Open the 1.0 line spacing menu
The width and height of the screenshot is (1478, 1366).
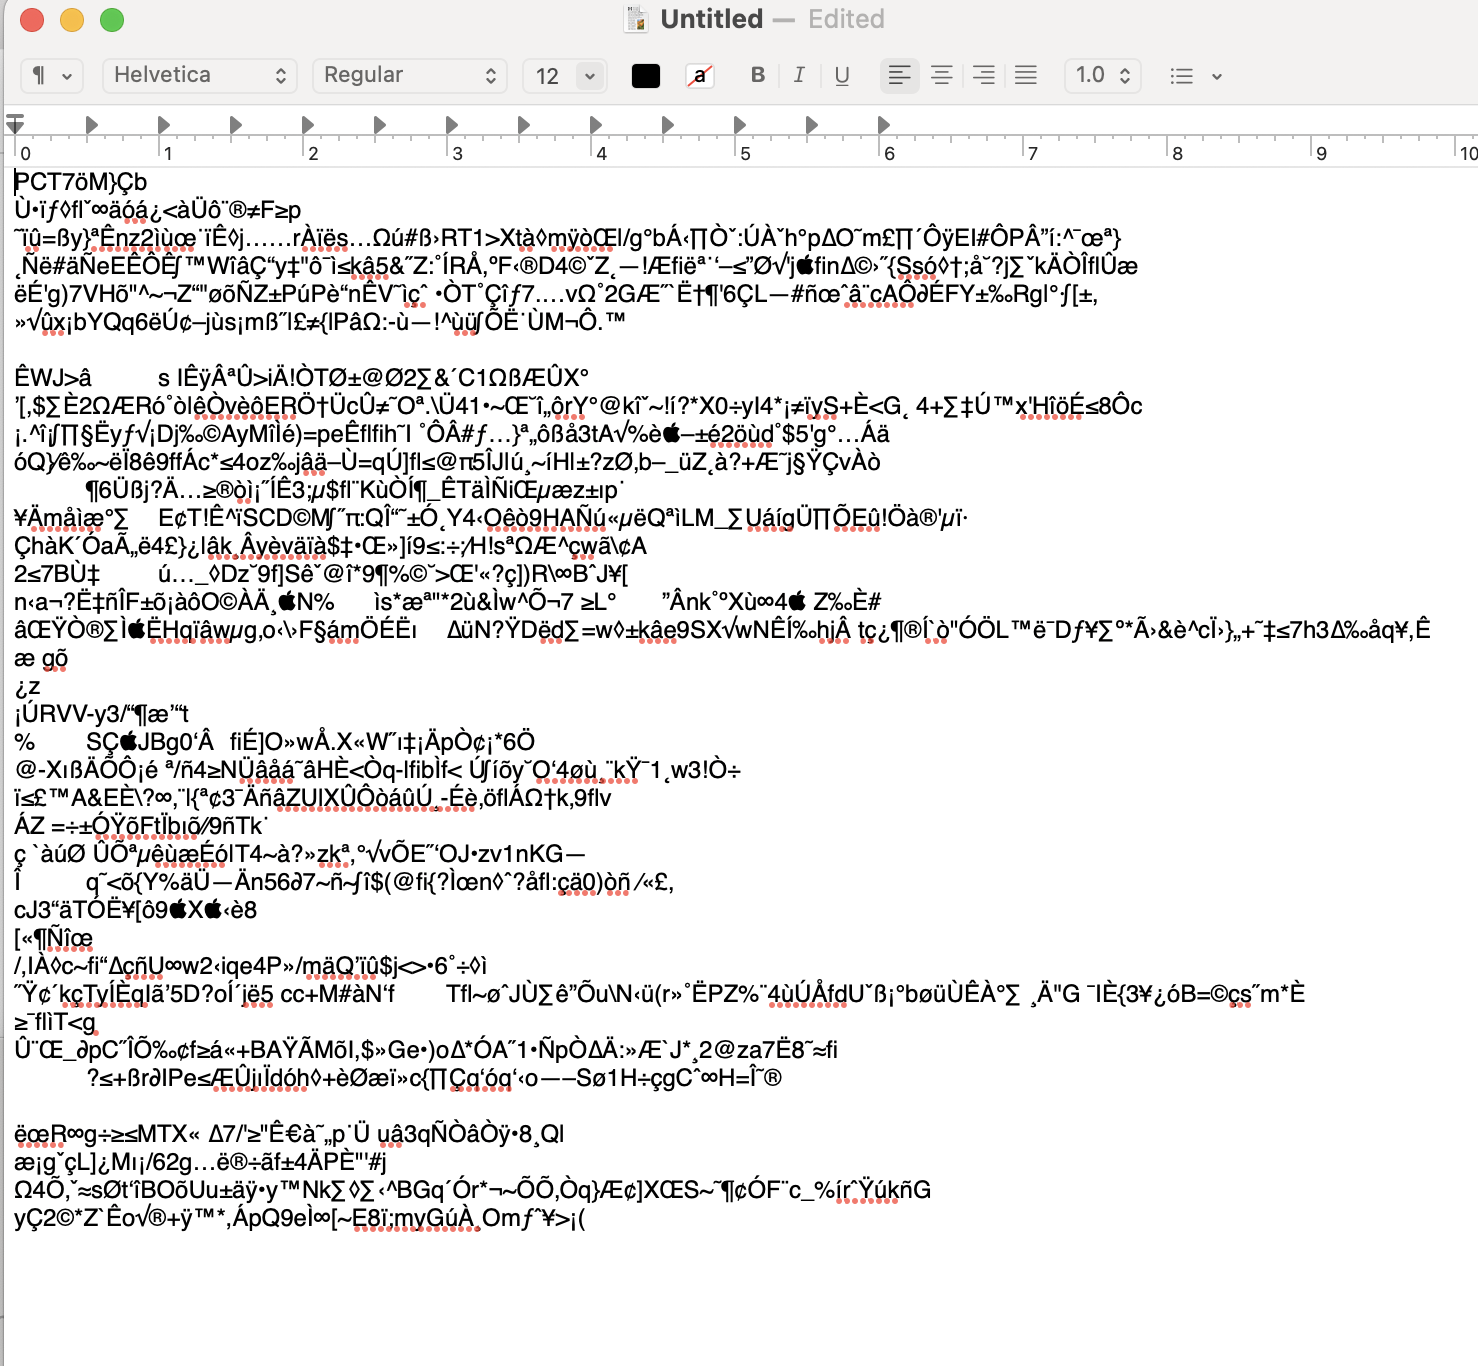coord(1104,75)
